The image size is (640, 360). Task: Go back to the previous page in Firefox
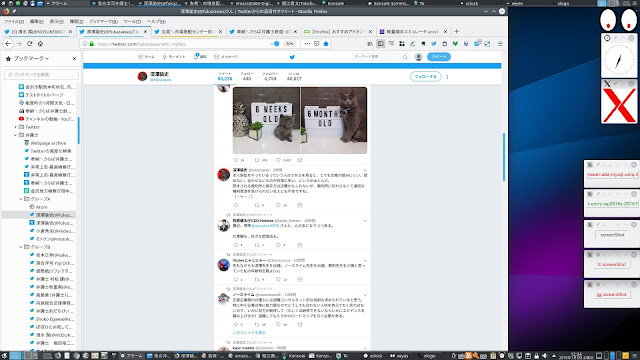[x=8, y=44]
